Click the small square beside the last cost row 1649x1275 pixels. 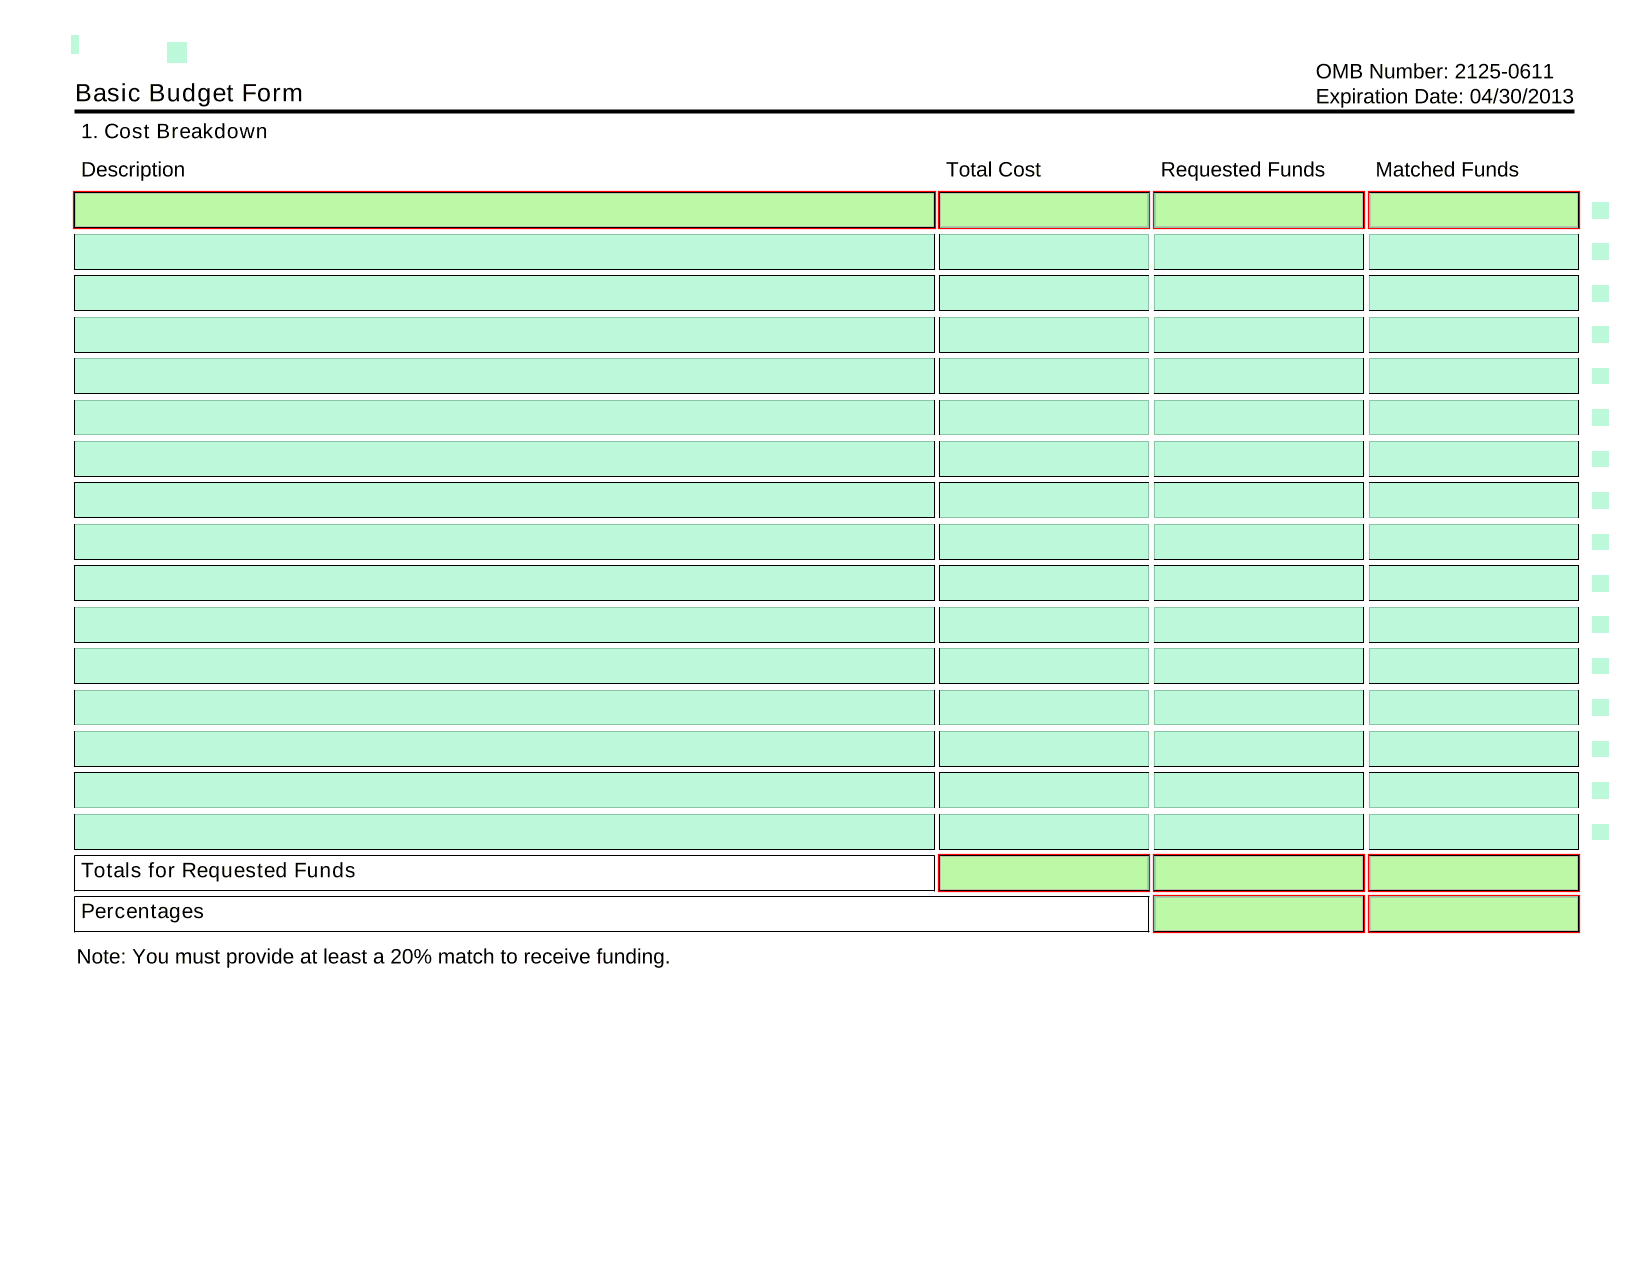point(1600,832)
